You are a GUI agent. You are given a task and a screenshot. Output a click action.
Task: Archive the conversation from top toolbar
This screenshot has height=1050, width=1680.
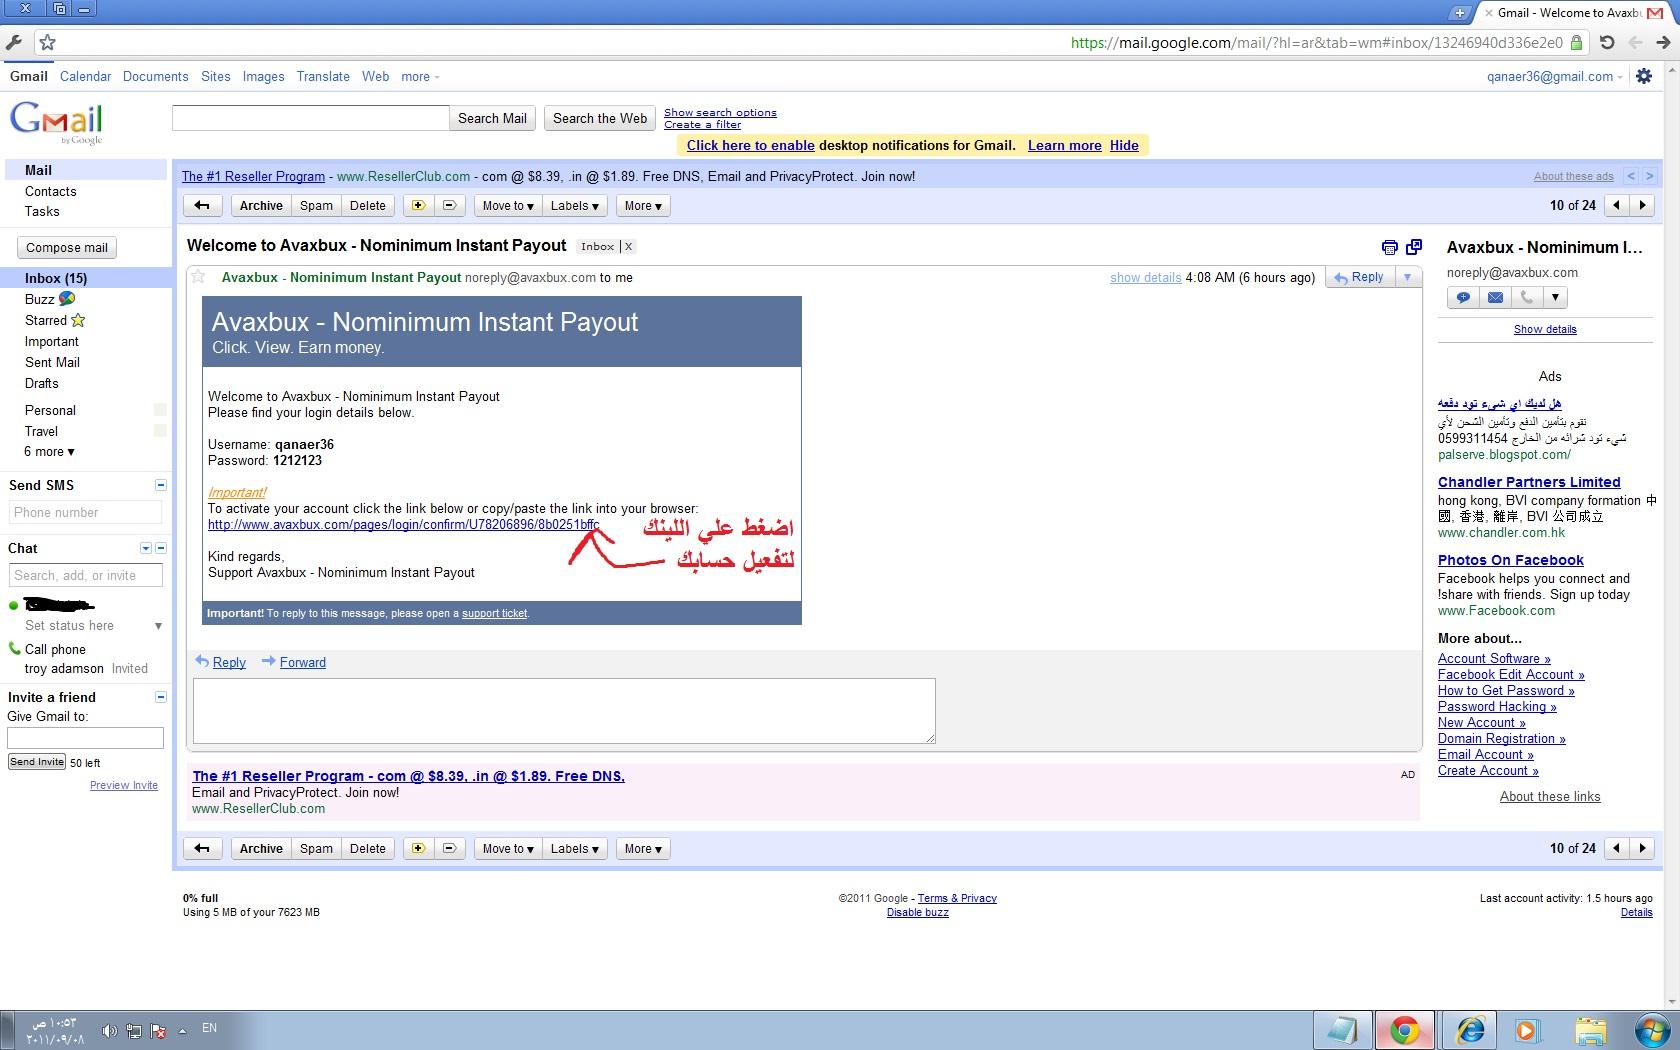click(261, 205)
